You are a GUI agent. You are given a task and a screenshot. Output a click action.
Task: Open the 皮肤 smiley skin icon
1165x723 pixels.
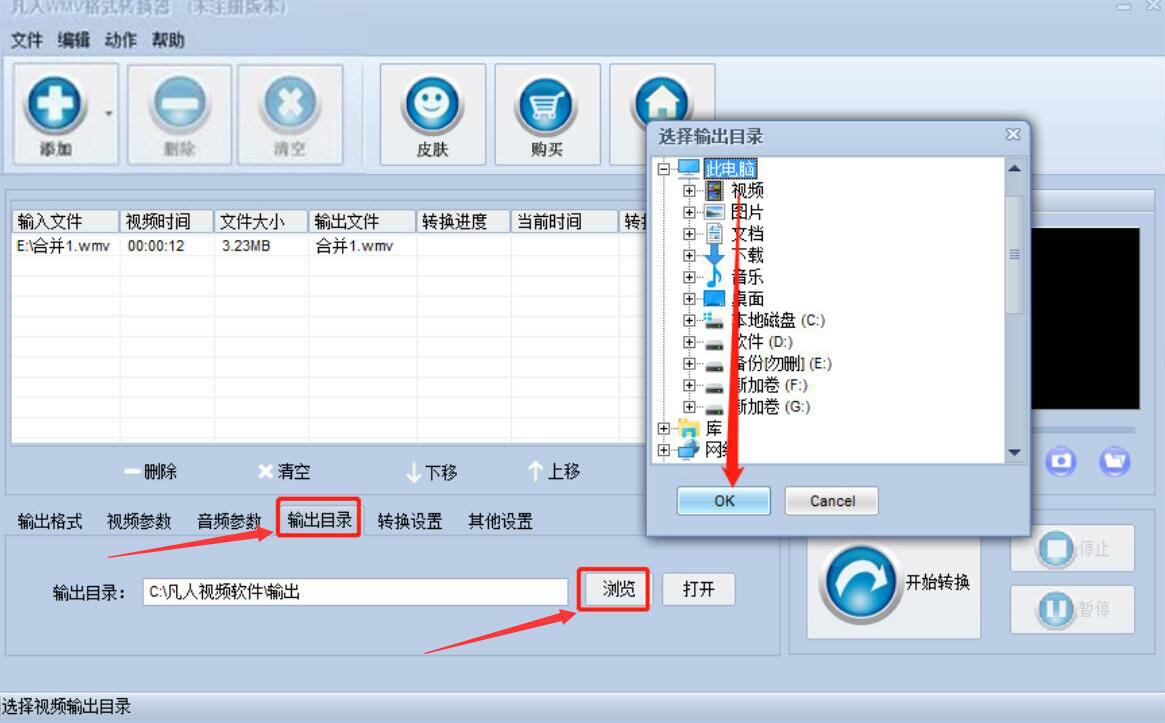pos(432,104)
